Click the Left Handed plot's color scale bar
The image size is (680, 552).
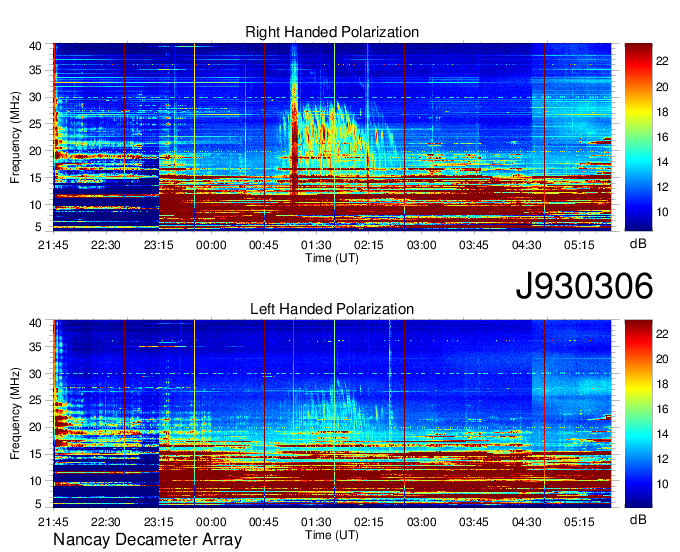pos(638,414)
